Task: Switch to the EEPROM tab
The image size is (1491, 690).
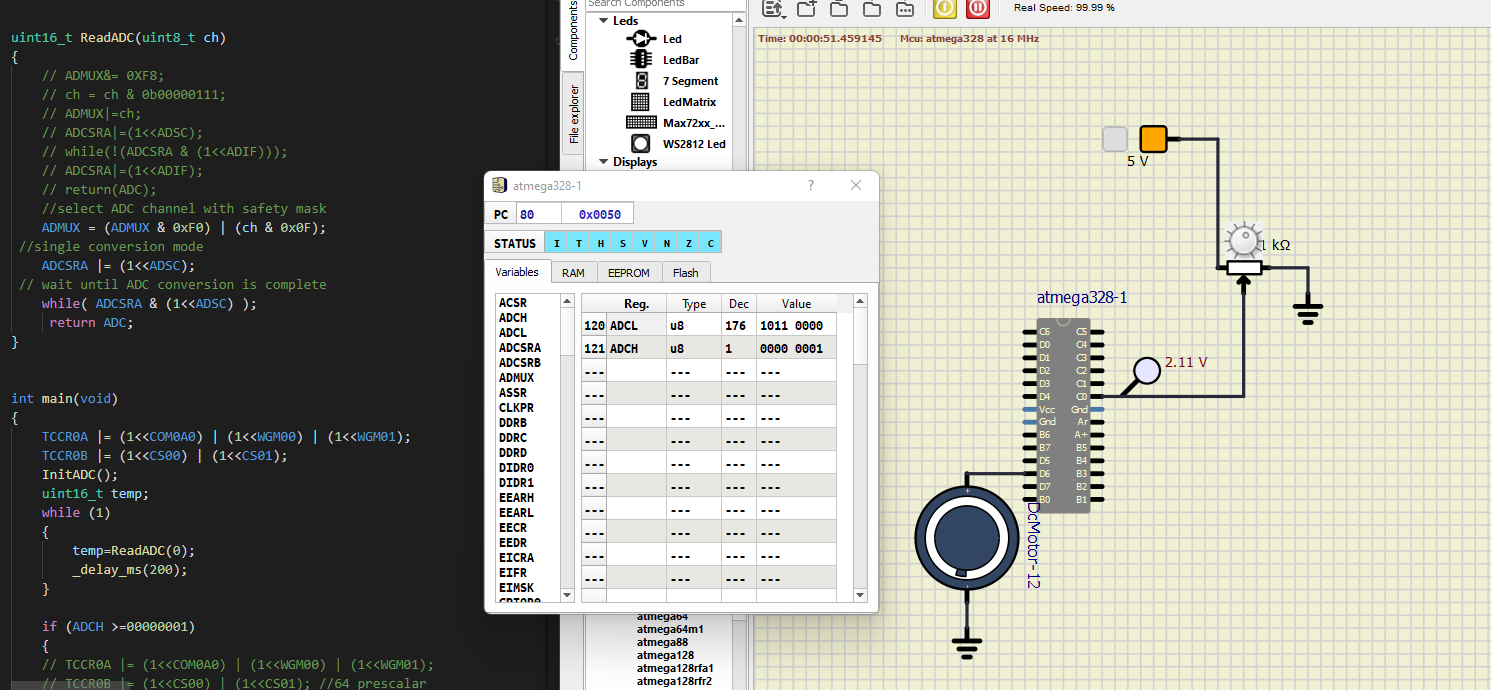Action: [629, 273]
